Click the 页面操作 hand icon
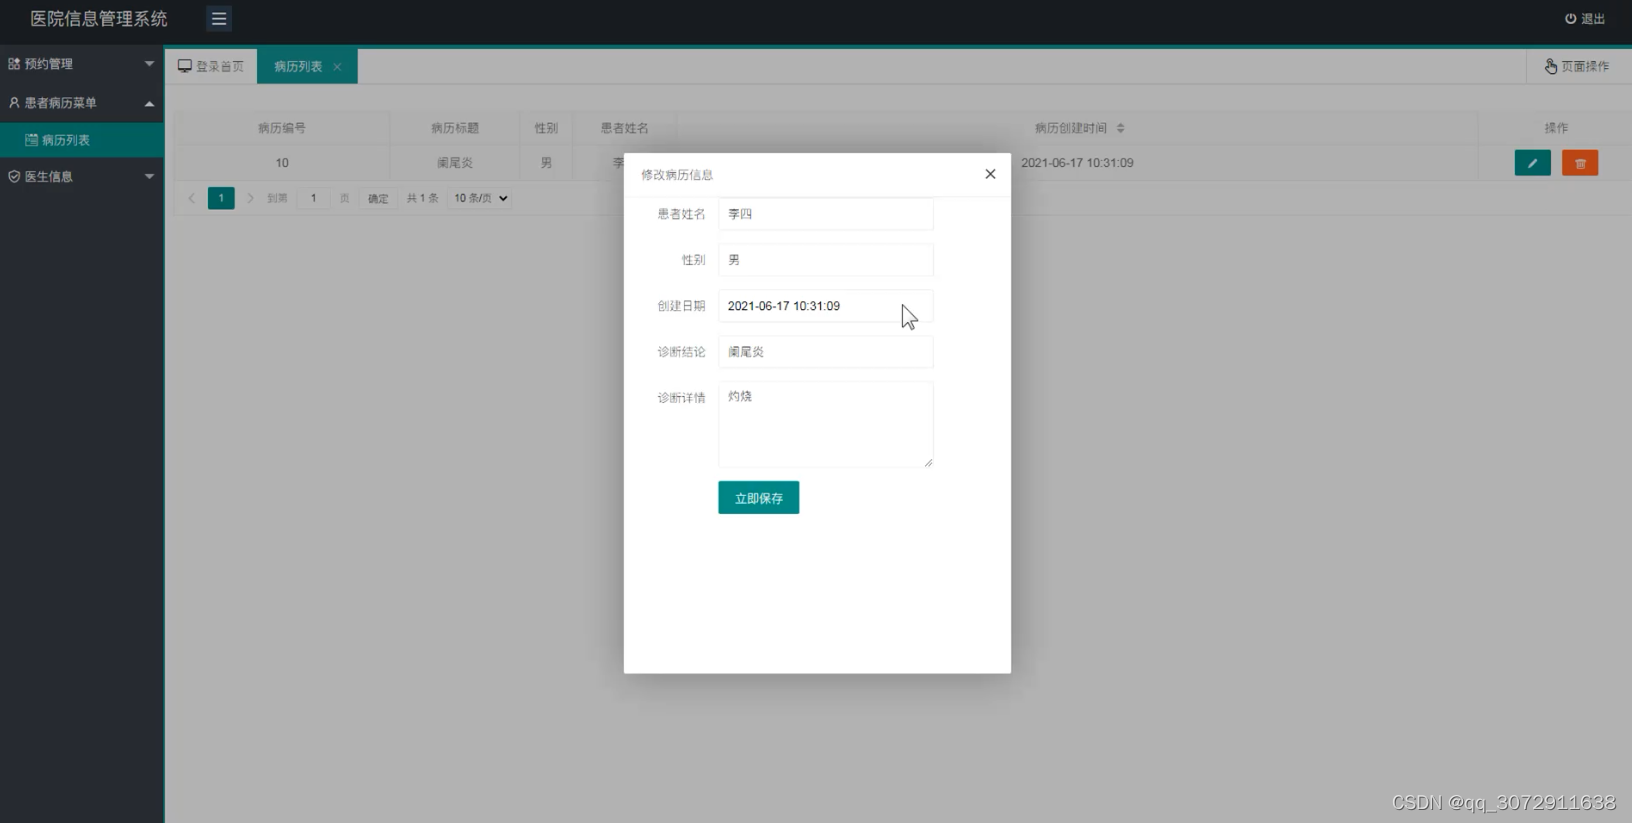Viewport: 1632px width, 823px height. pyautogui.click(x=1551, y=66)
